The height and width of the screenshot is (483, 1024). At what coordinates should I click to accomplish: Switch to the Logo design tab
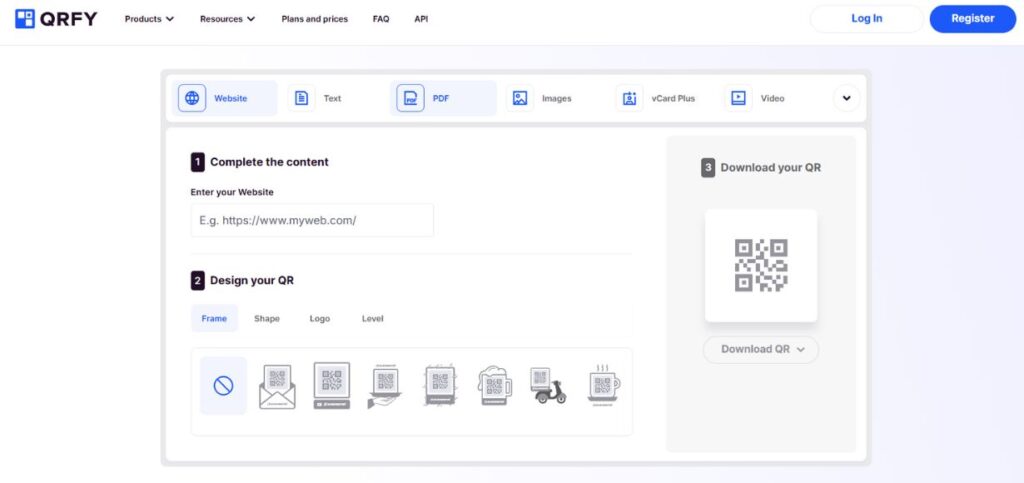tap(320, 319)
